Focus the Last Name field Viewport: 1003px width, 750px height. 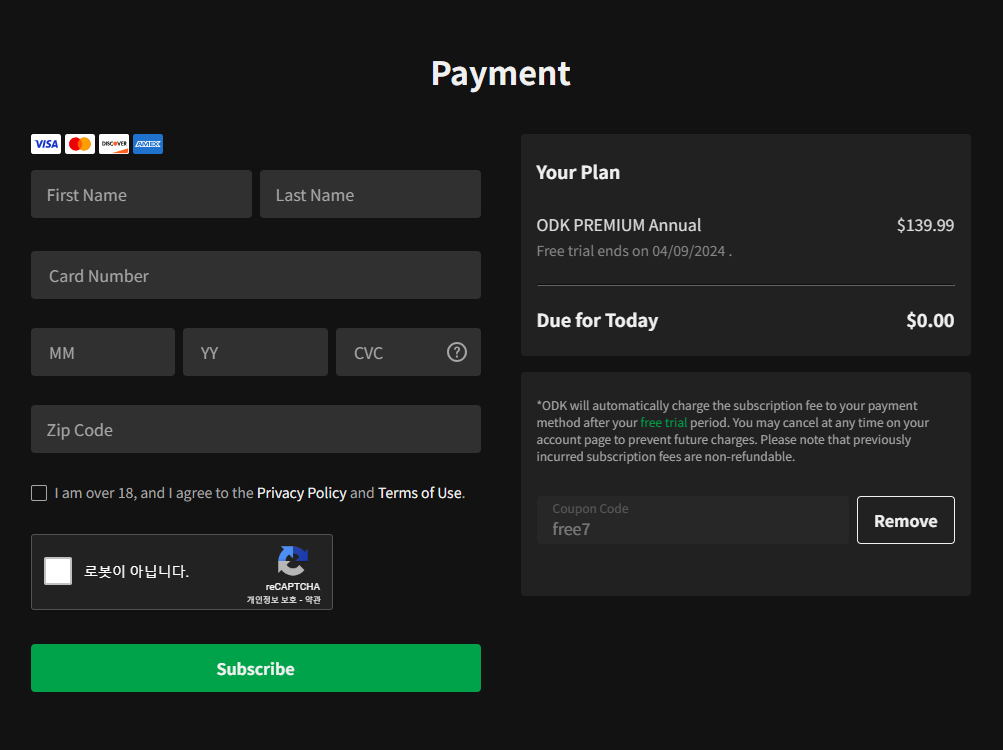(370, 194)
